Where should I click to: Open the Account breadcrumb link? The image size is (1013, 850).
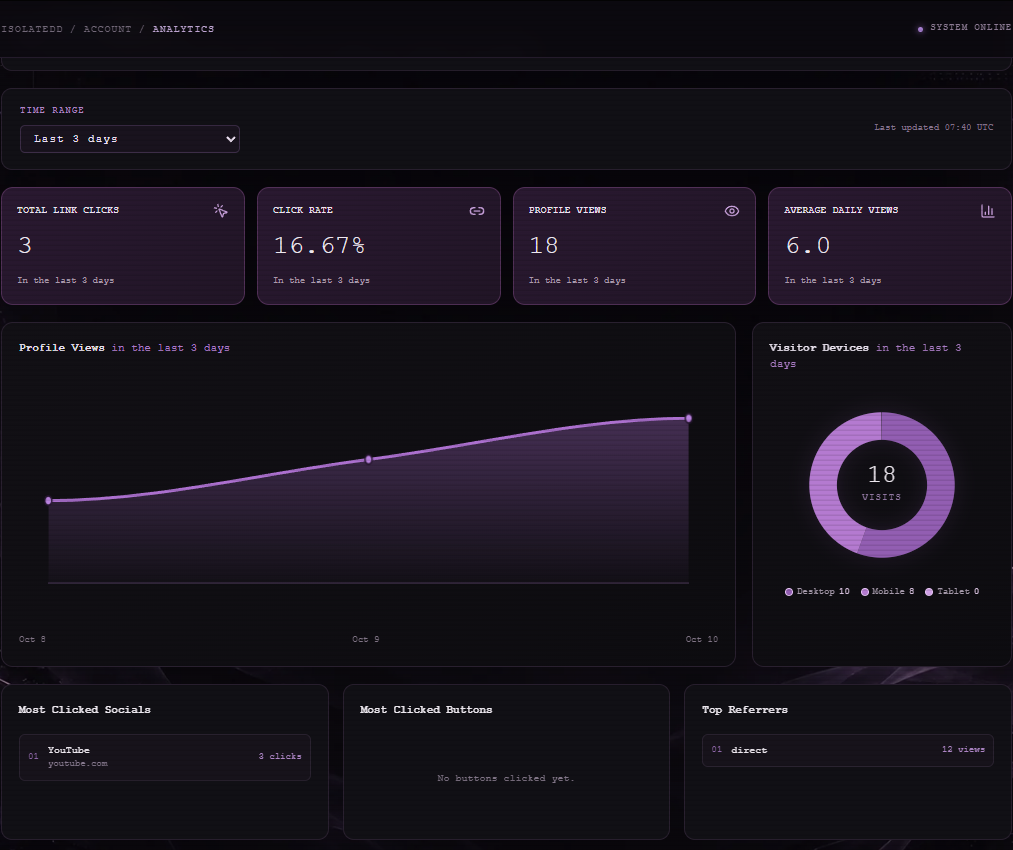(107, 29)
